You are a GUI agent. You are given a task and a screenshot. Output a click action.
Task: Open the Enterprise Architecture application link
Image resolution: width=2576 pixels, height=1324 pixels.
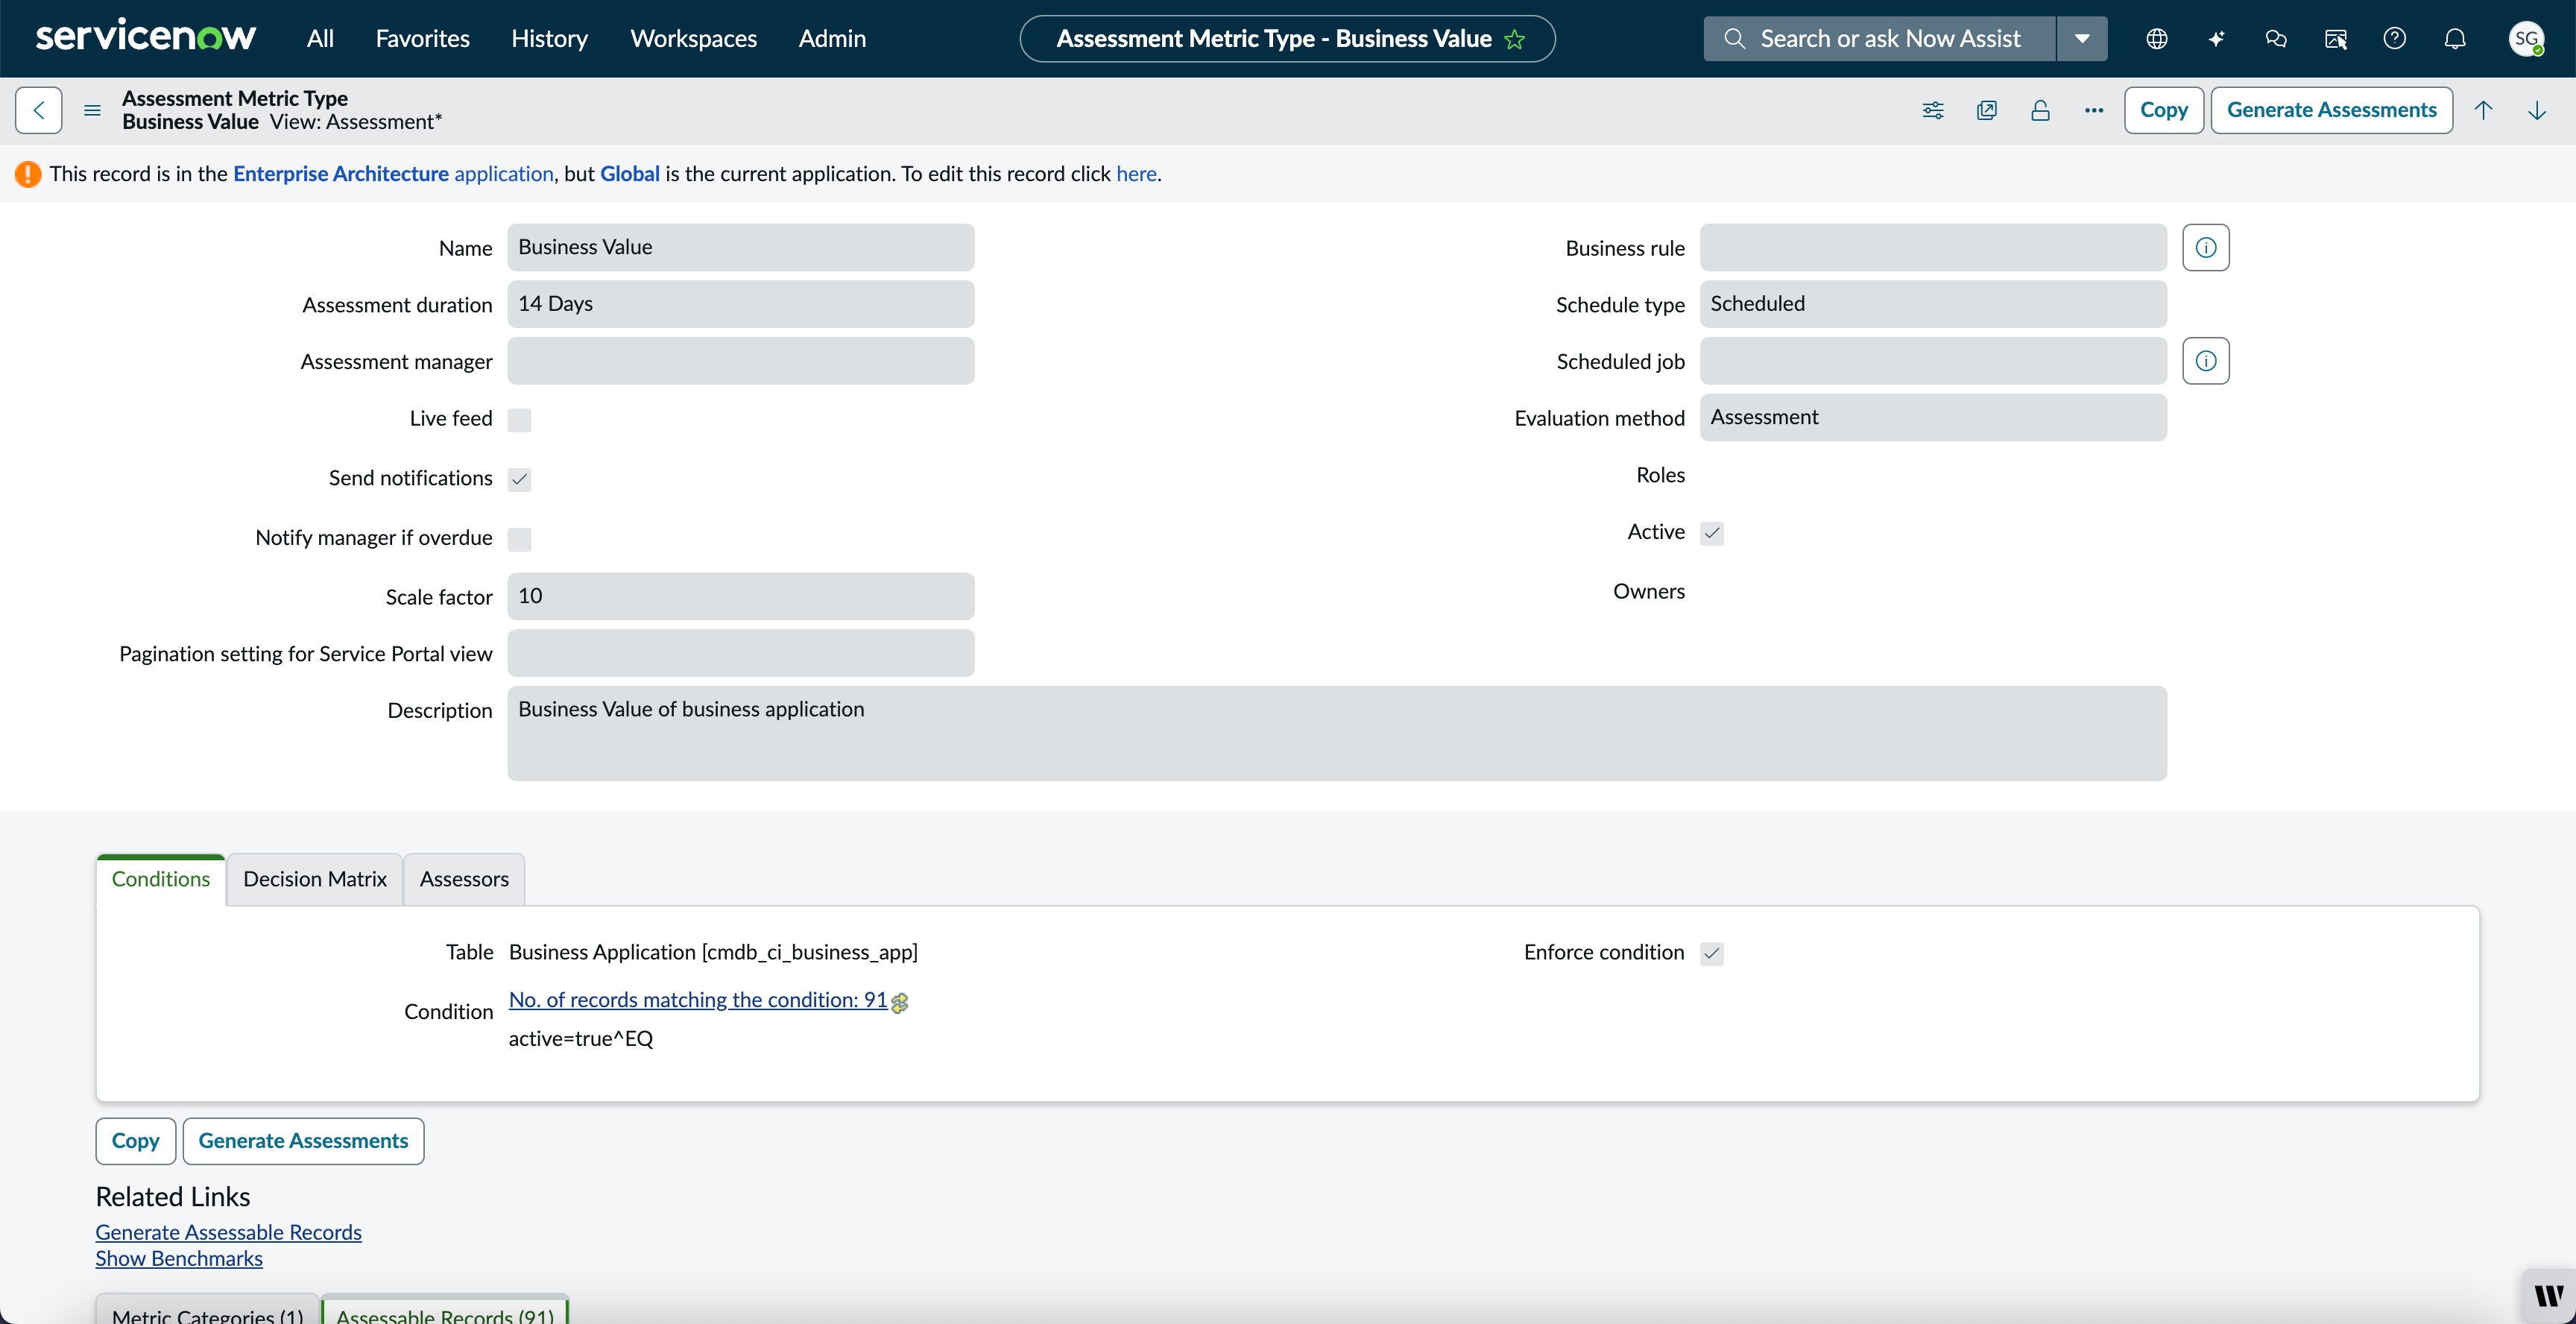393,174
